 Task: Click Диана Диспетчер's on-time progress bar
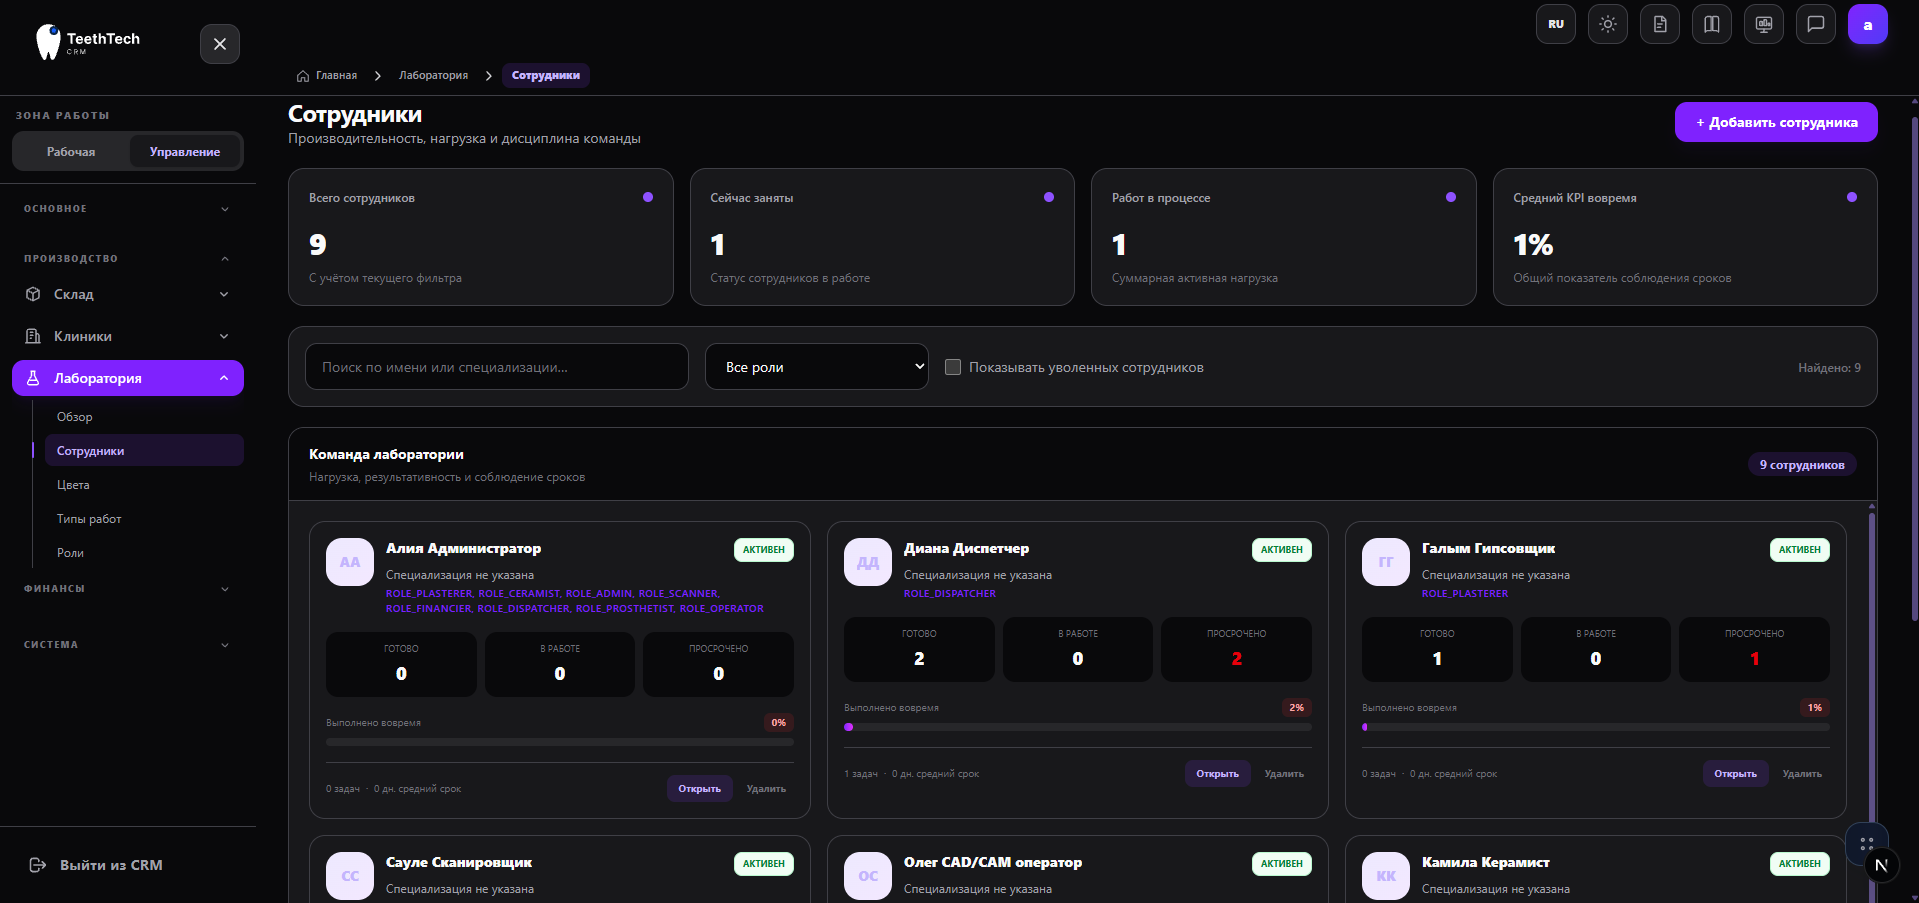coord(1078,727)
